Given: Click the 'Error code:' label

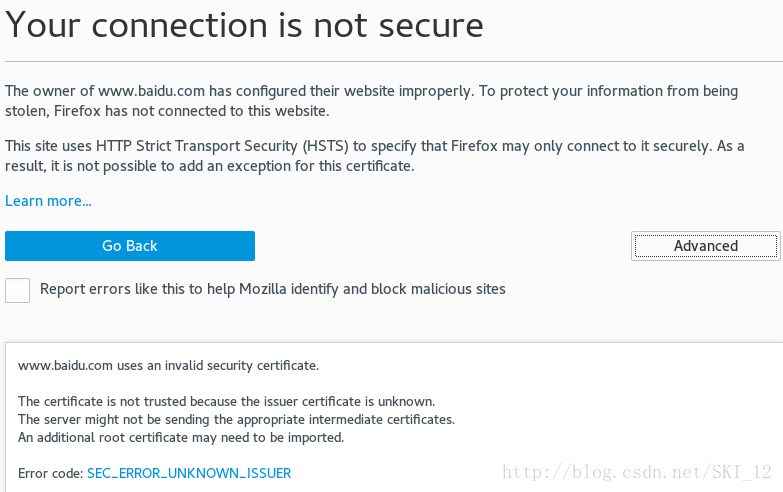Looking at the screenshot, I should pos(51,472).
